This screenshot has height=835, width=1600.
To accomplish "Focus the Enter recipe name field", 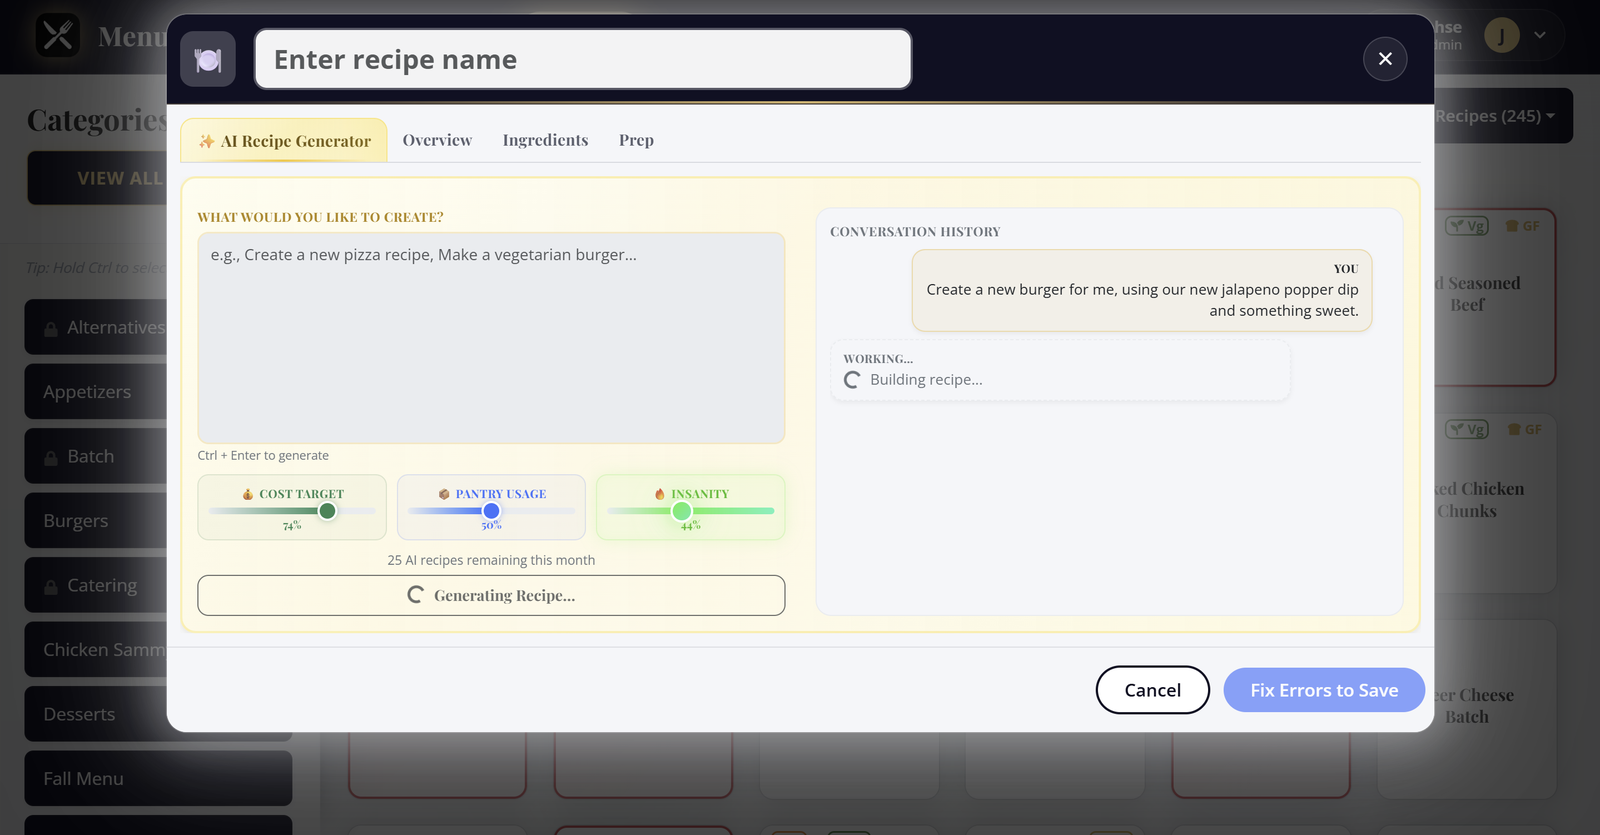I will point(583,59).
